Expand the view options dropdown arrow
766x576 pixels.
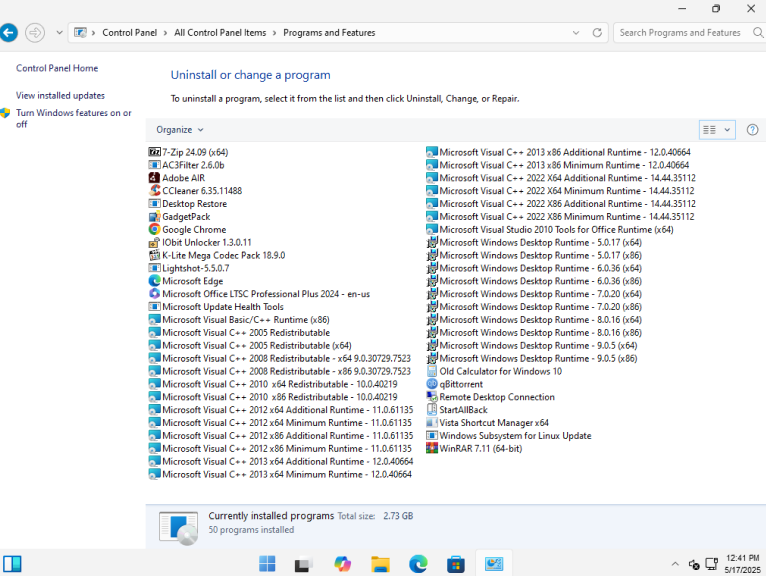(727, 129)
